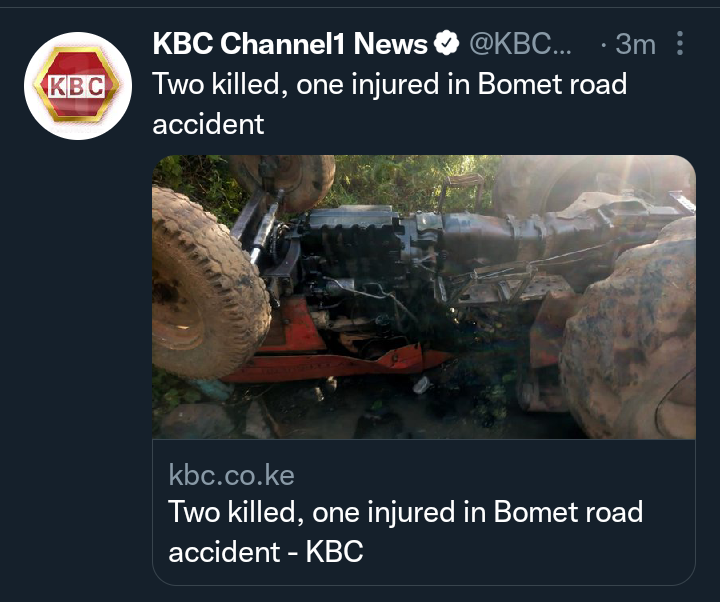This screenshot has width=720, height=602.
Task: Open the tweet's 3m timestamp
Action: click(x=635, y=44)
